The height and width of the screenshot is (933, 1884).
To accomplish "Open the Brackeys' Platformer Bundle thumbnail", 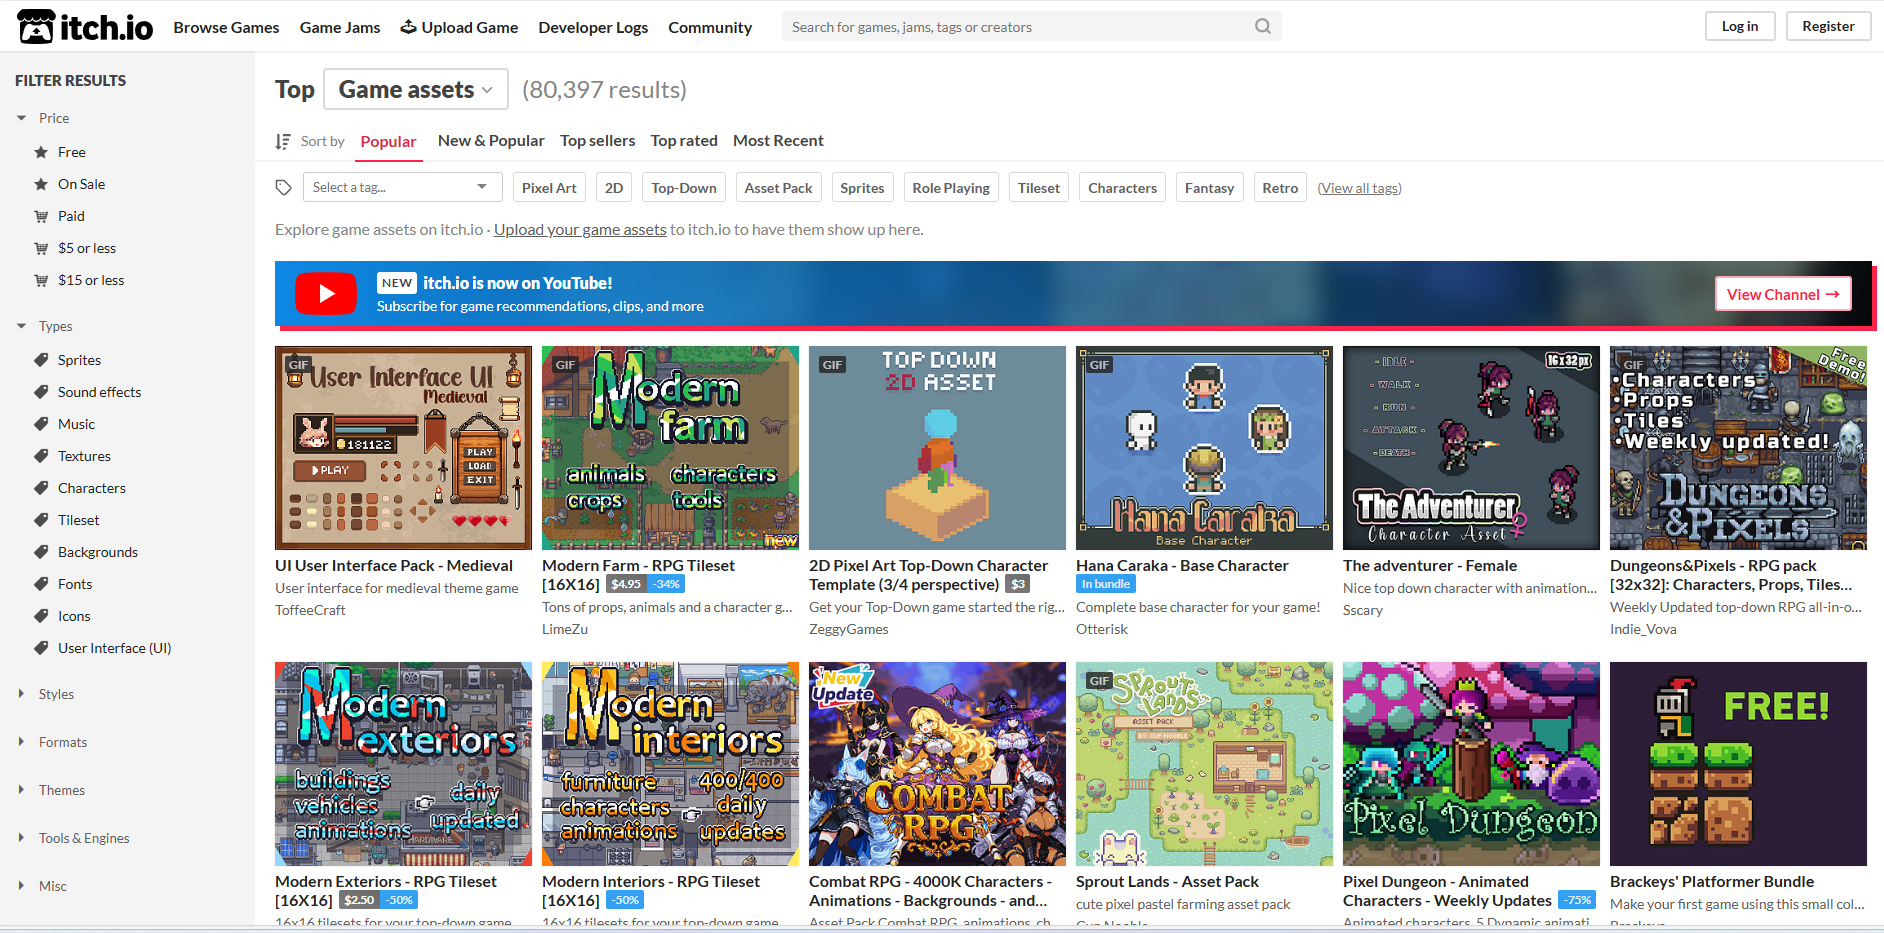I will [1738, 764].
